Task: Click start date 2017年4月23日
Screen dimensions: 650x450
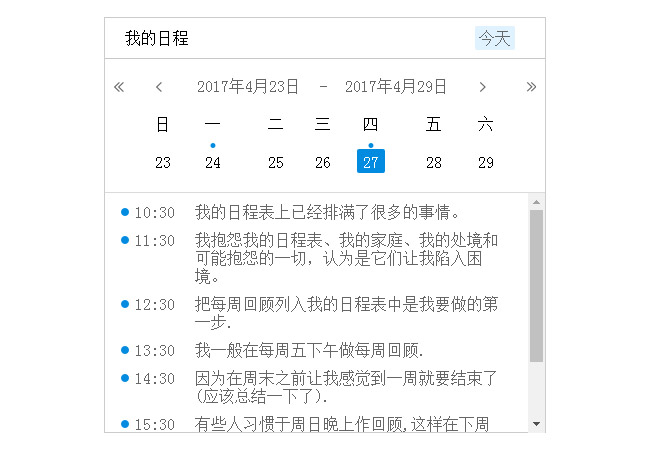Action: click(x=248, y=87)
